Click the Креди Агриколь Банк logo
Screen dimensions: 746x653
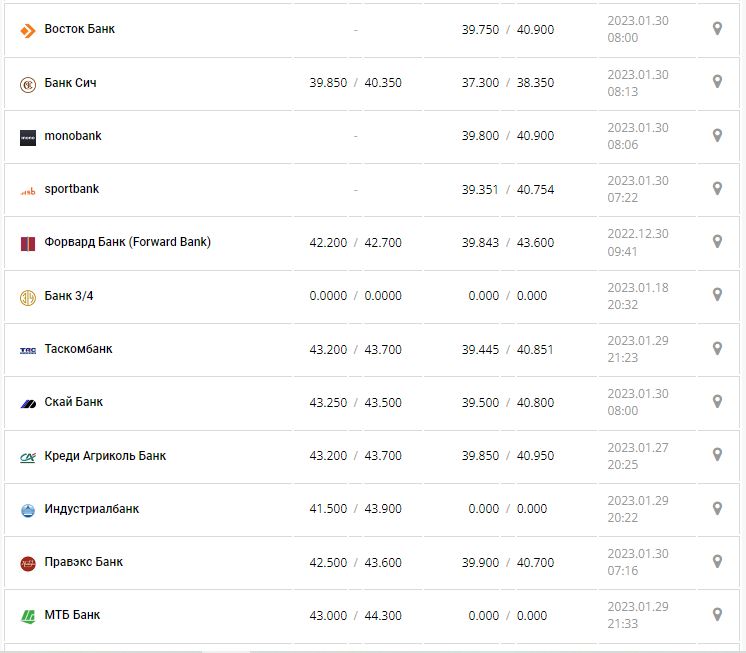(28, 457)
